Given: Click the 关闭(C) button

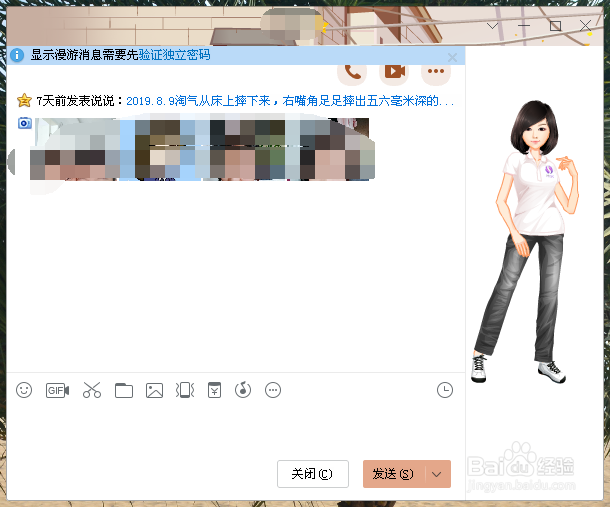Looking at the screenshot, I should (x=313, y=474).
